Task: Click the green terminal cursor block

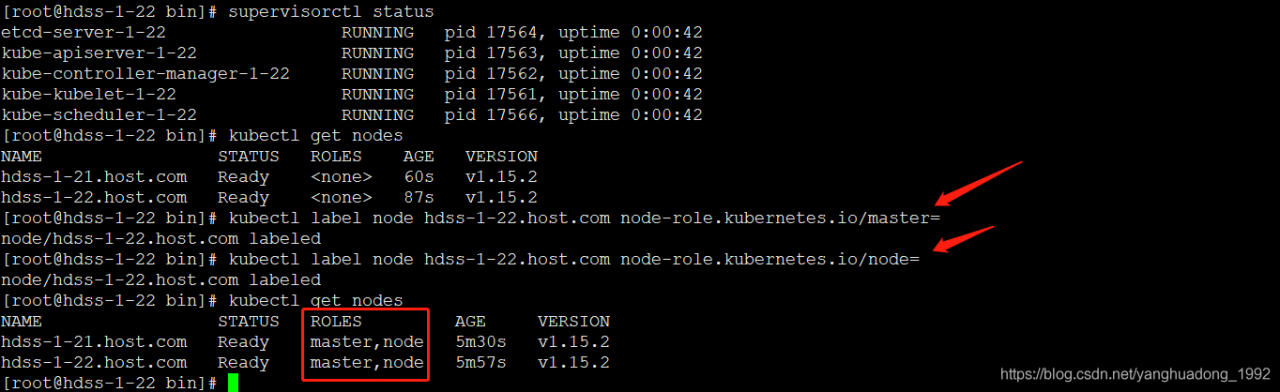Action: pyautogui.click(x=233, y=382)
